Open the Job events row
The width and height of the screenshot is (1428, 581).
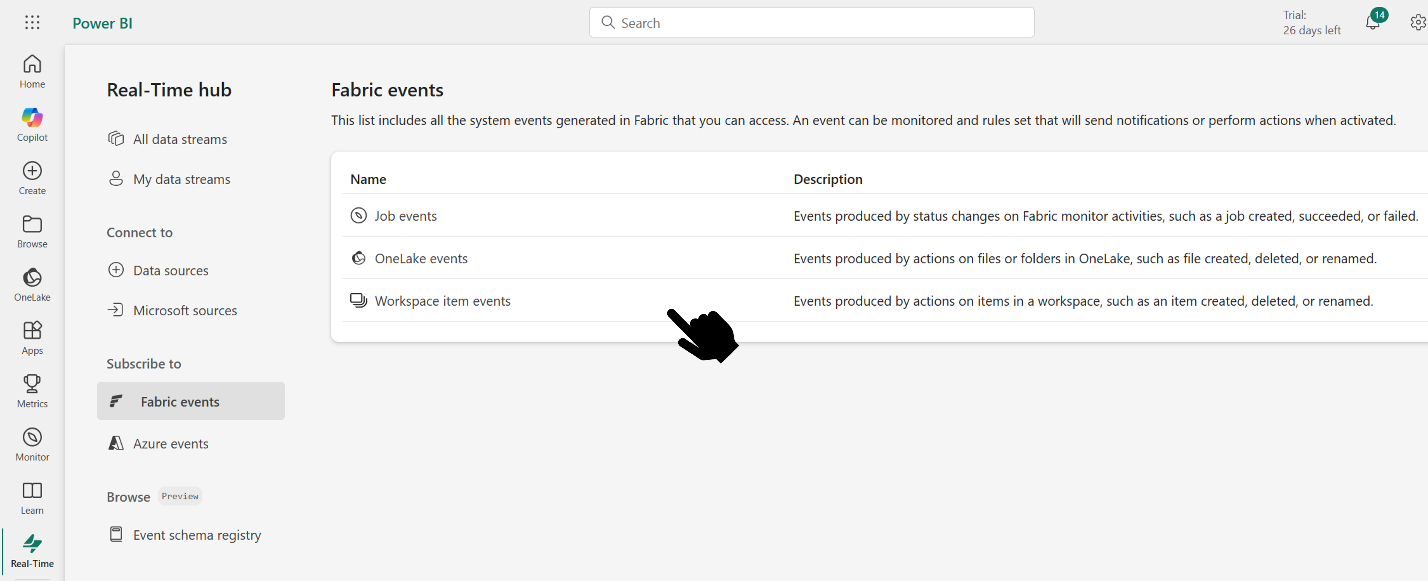(405, 216)
